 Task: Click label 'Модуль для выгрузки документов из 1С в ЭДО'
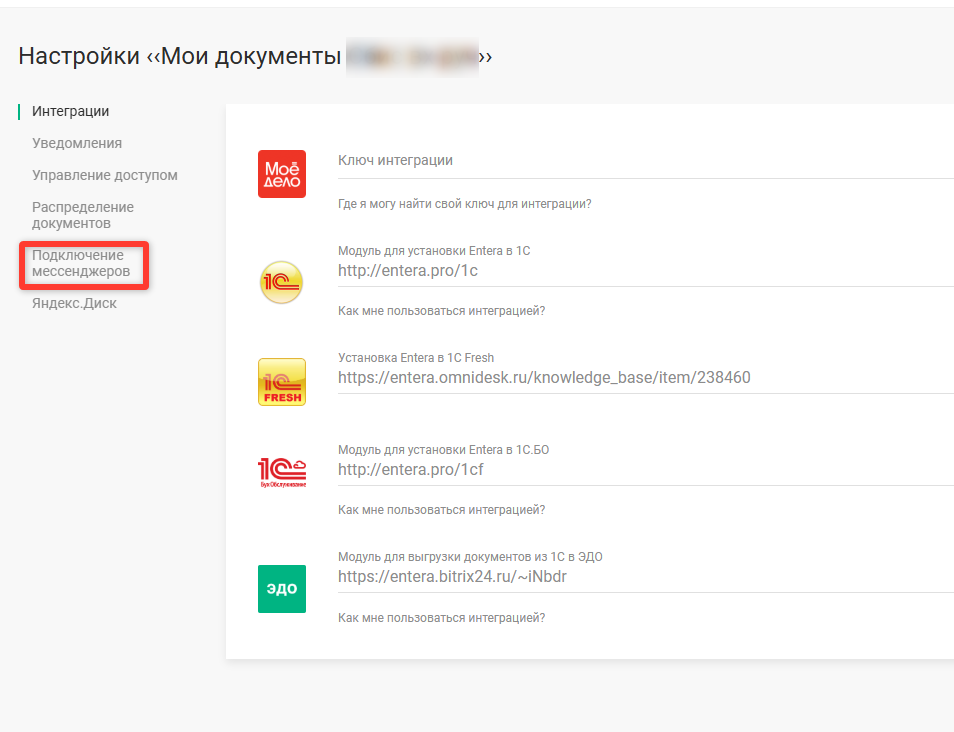(x=470, y=557)
